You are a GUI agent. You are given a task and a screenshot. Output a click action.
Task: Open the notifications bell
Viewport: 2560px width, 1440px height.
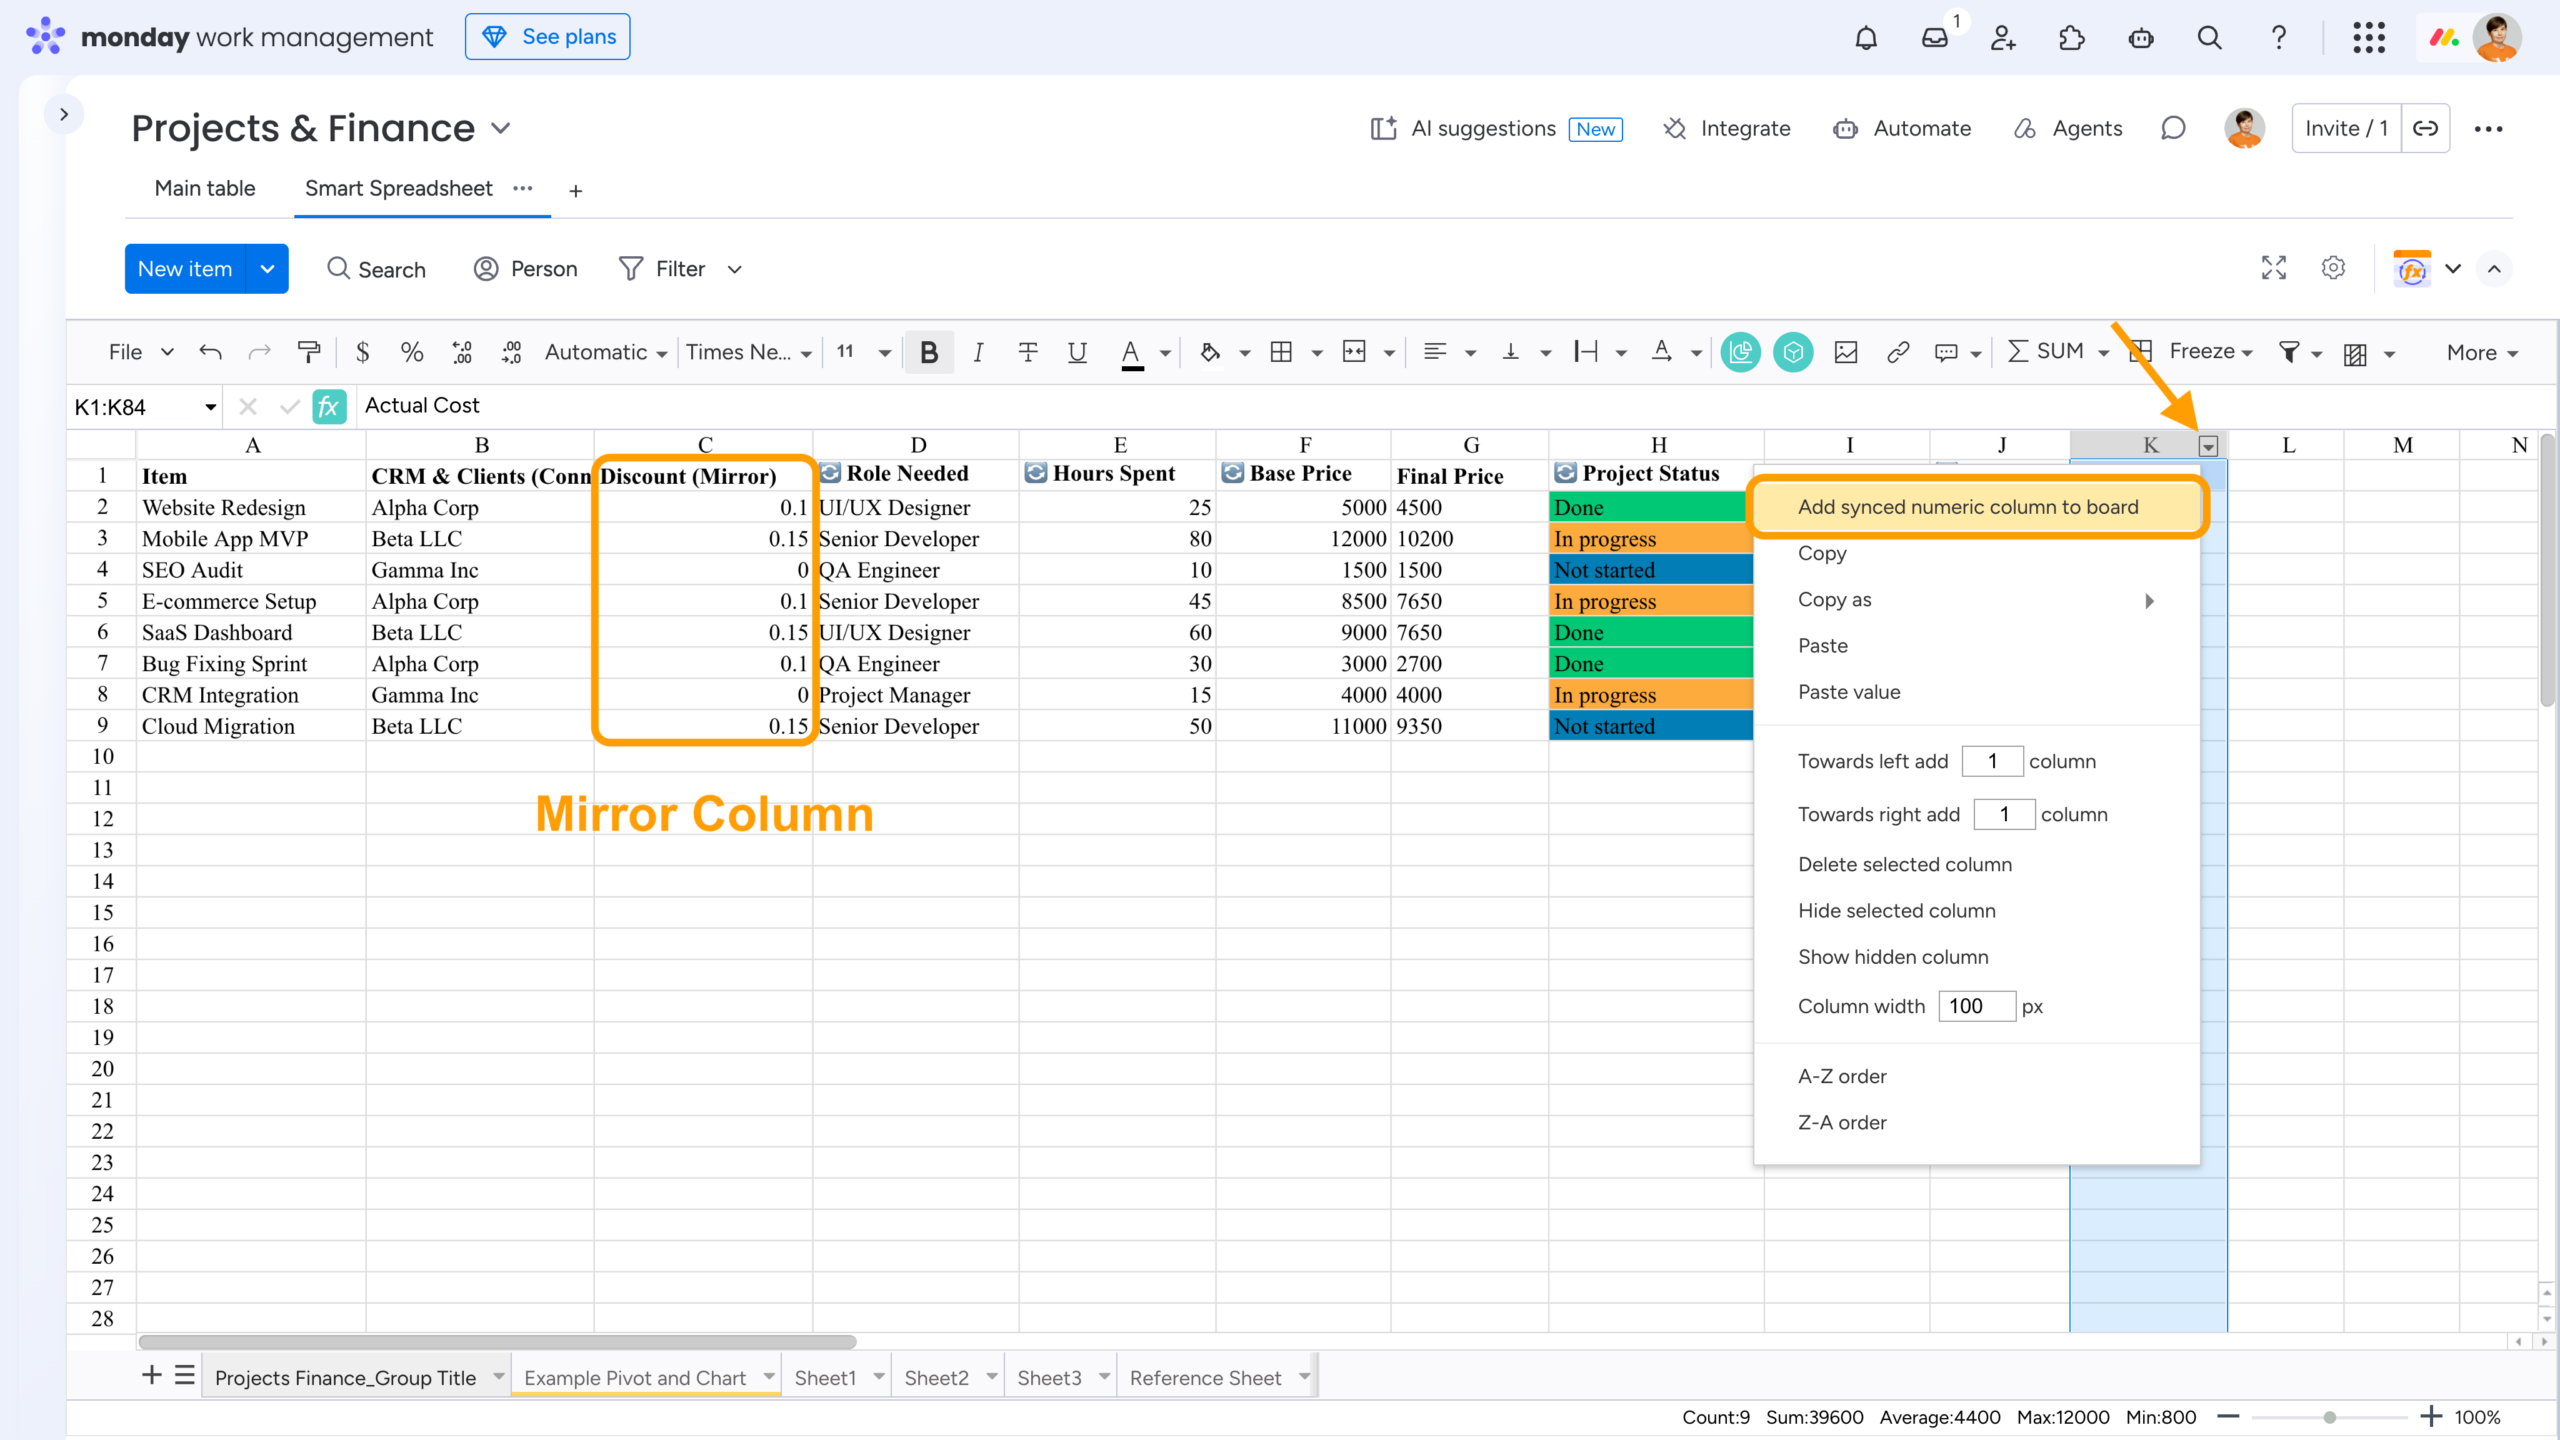click(x=1866, y=38)
